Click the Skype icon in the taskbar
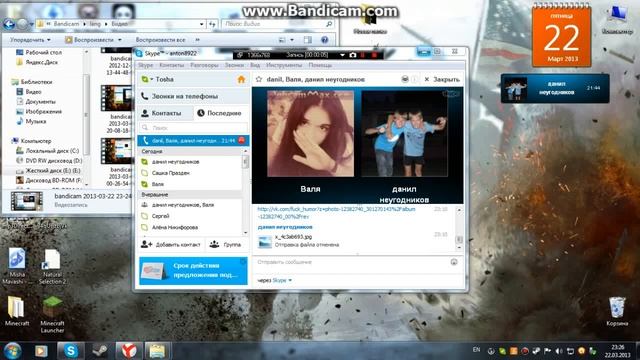Image resolution: width=640 pixels, height=360 pixels. [71, 351]
